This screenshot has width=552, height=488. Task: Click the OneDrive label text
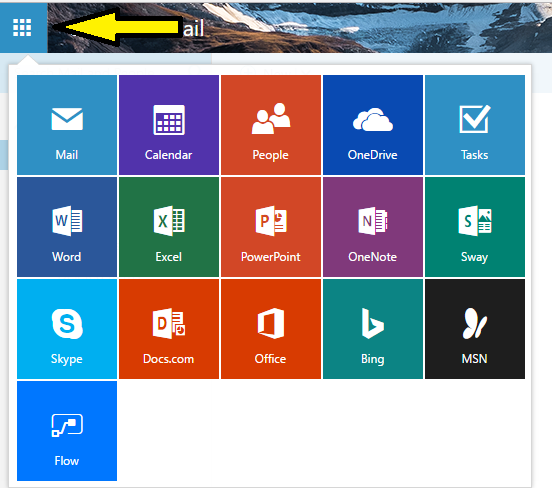[372, 155]
